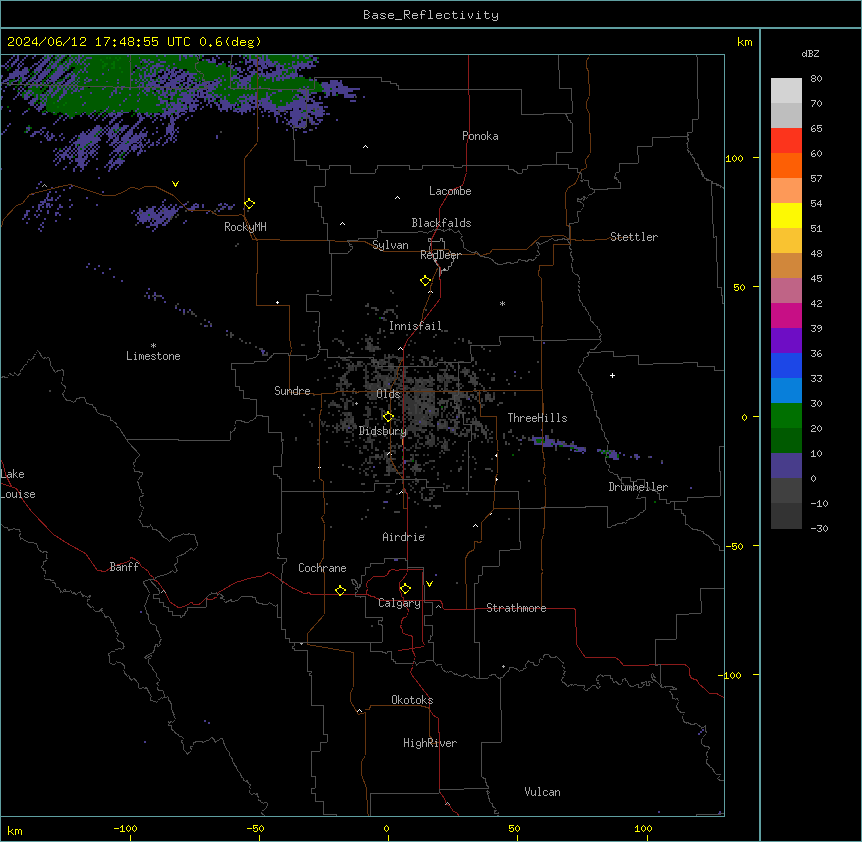Click the Olds city label
Screen dimensions: 862x842
[x=388, y=394]
